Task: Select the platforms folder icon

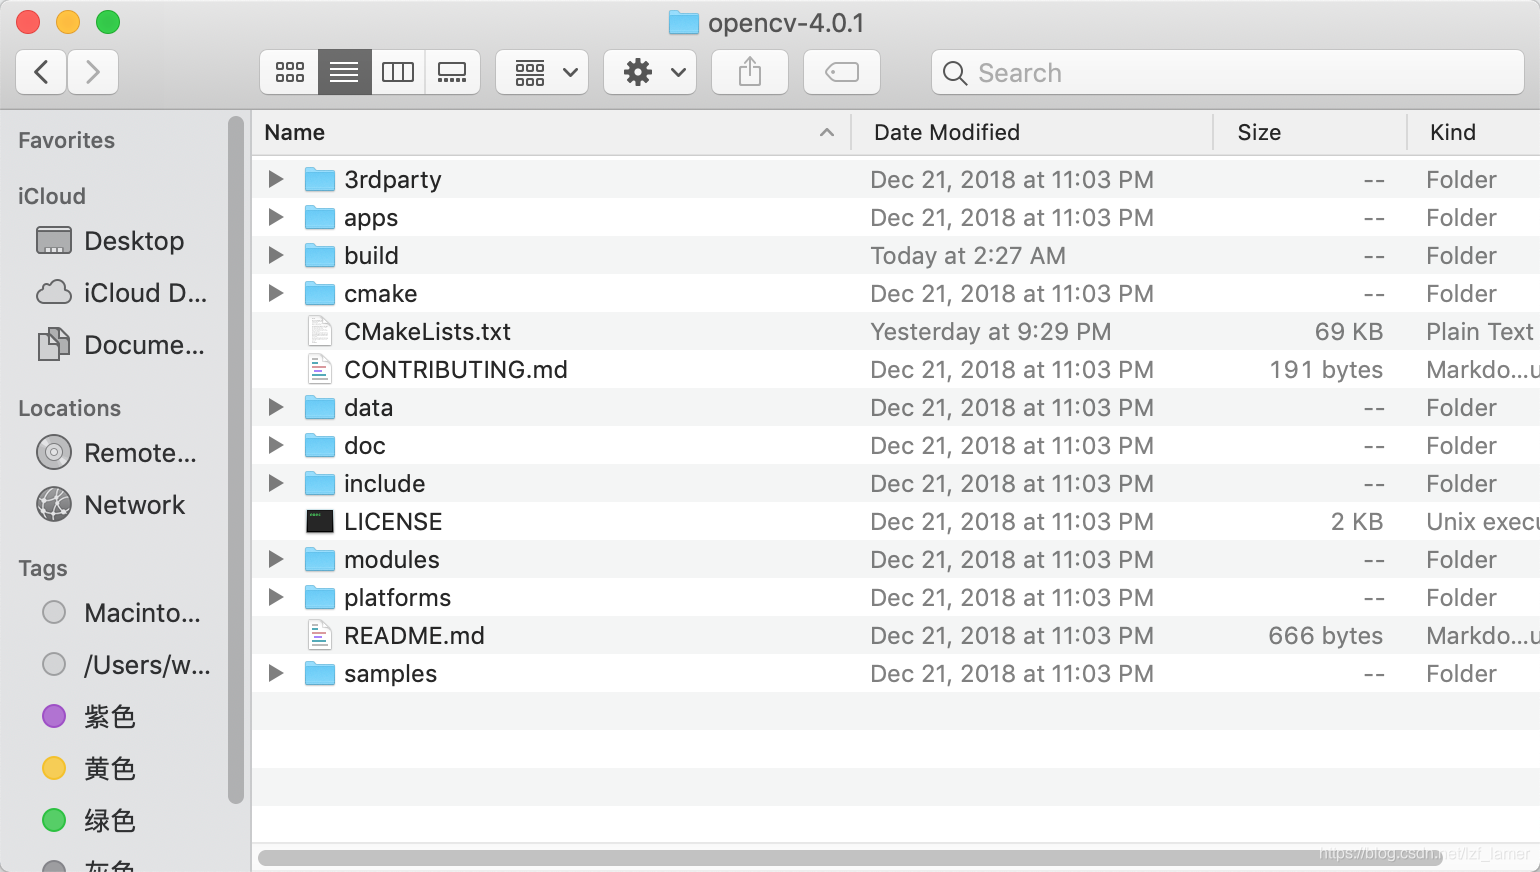Action: pos(320,597)
